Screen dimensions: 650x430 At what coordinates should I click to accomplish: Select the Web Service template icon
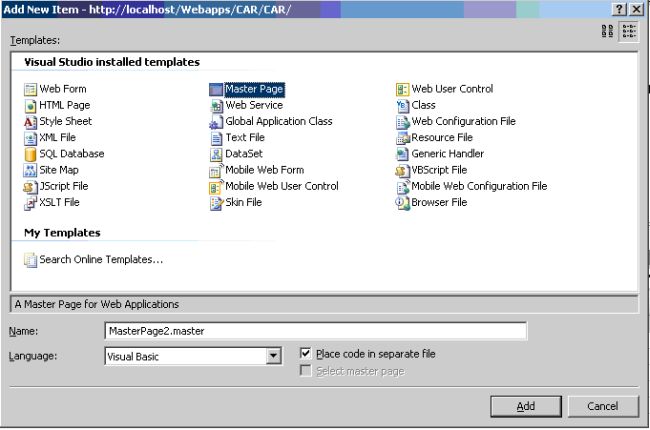click(x=216, y=105)
